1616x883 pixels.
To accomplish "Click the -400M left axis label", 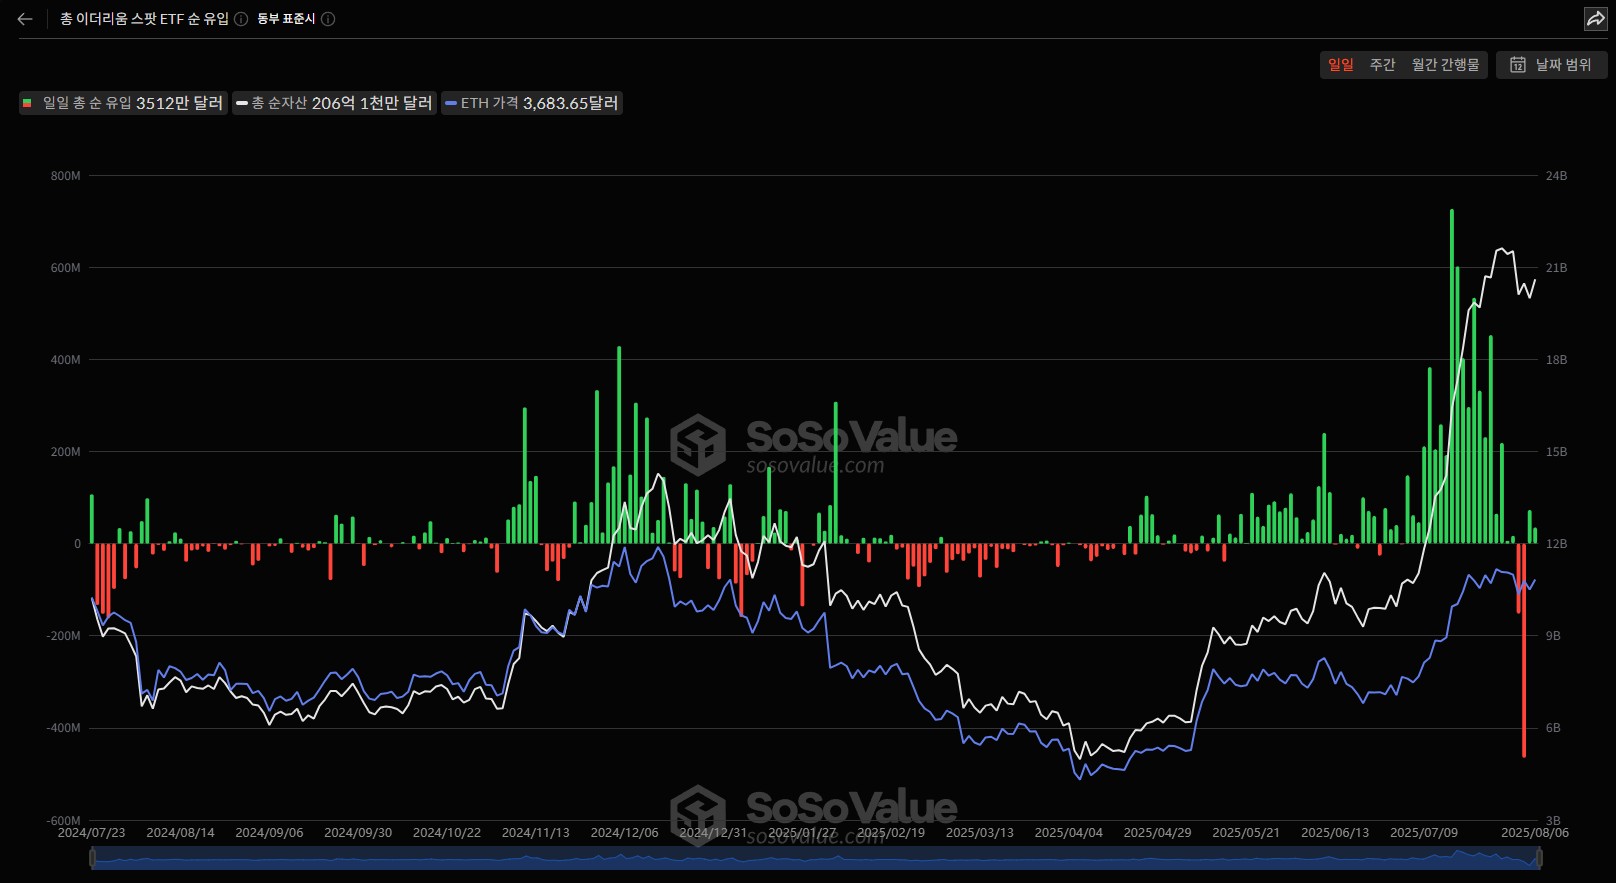I will 63,728.
